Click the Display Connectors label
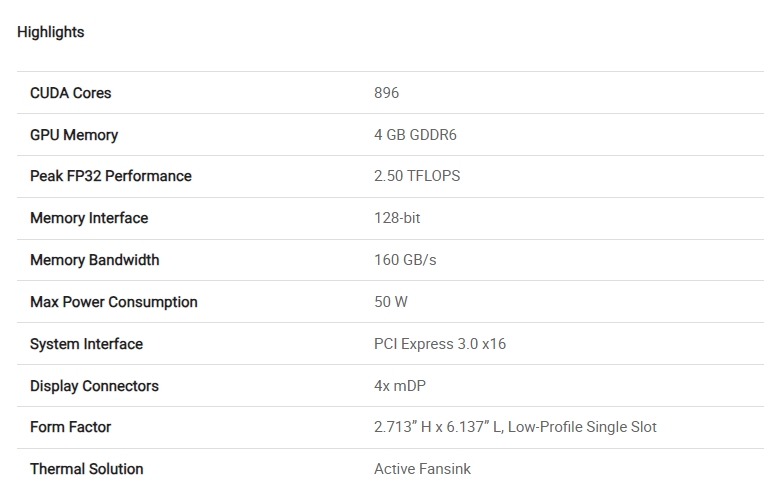Screen dimensions: 764x490 pyautogui.click(x=94, y=386)
